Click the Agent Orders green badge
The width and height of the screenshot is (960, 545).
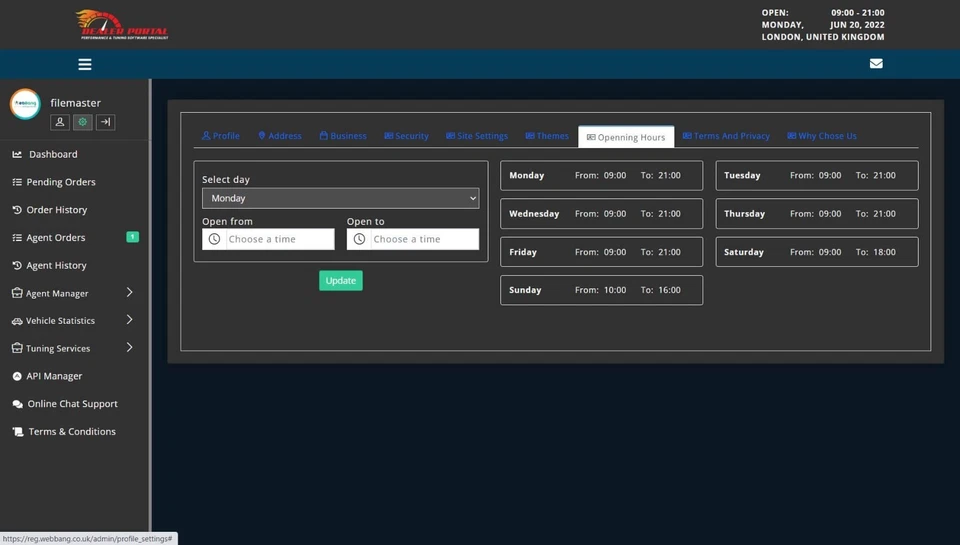click(x=132, y=237)
